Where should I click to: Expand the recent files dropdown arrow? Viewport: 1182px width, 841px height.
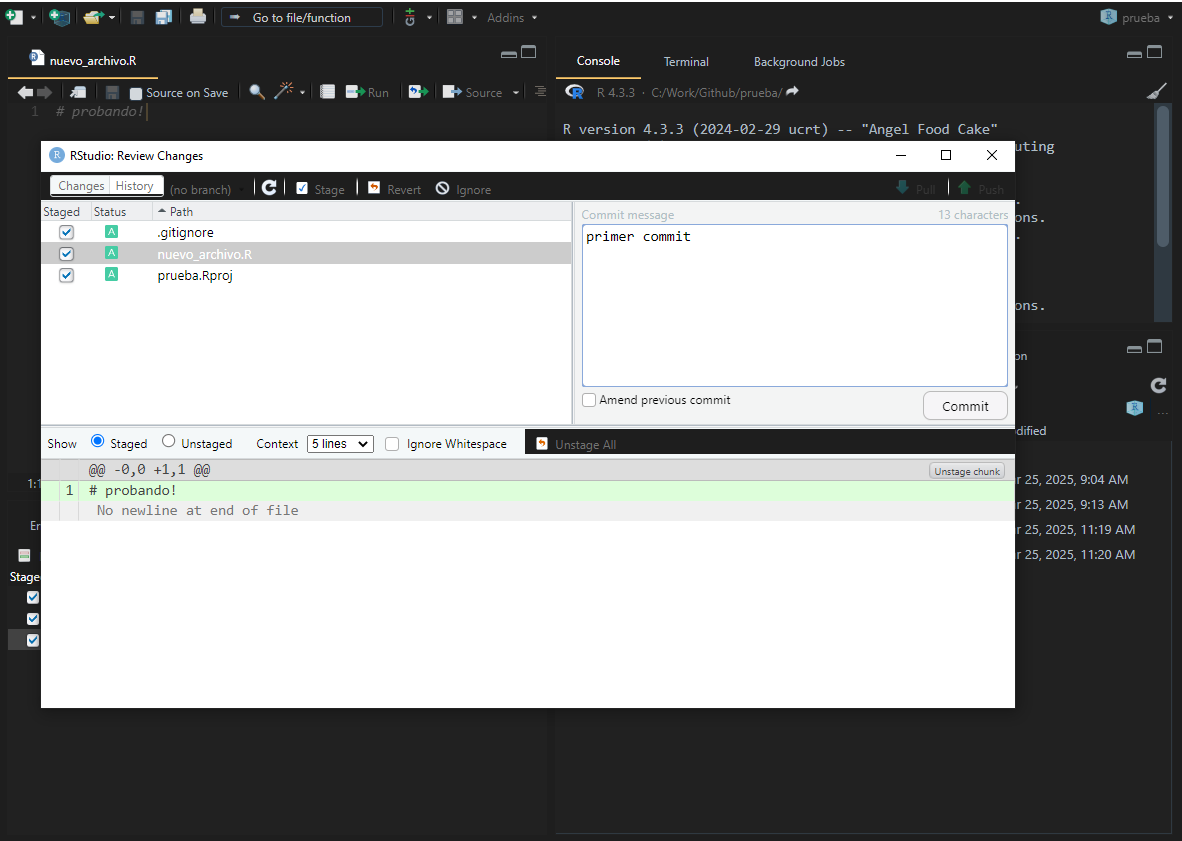112,17
